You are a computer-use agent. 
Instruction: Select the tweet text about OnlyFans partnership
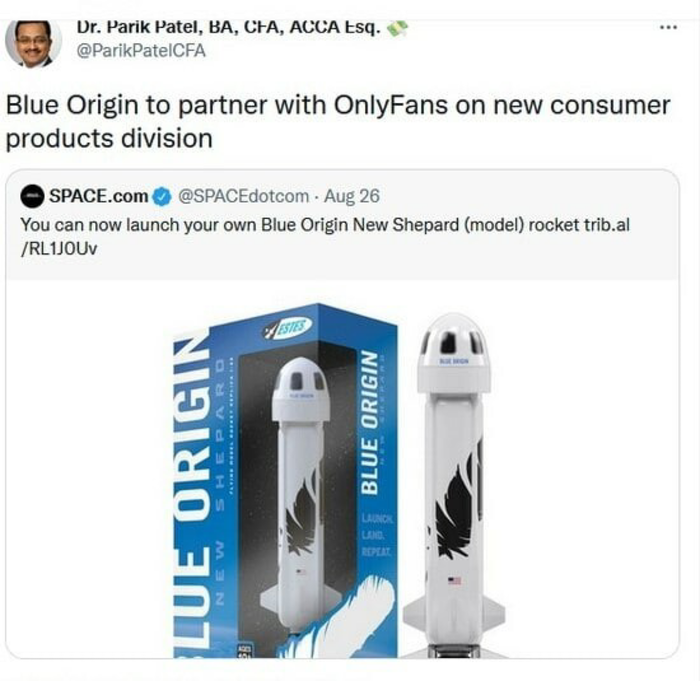338,121
